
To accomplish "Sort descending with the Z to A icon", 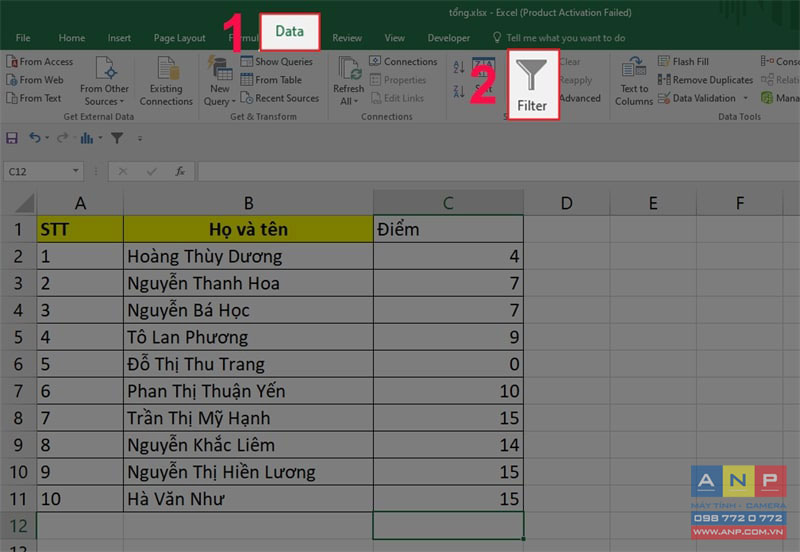I will click(x=459, y=91).
